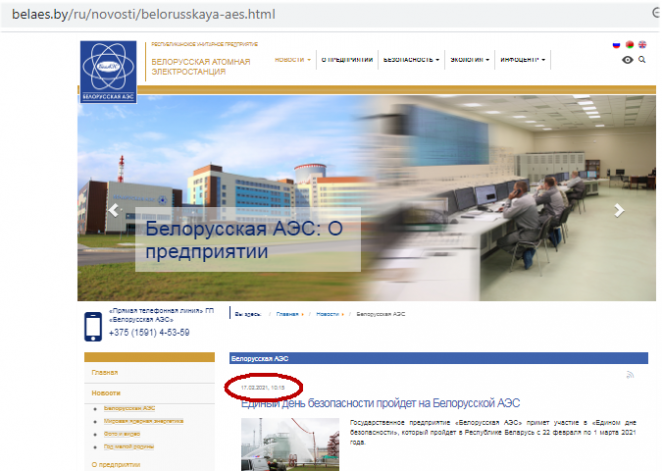Expand the Экология dropdown menu

click(x=469, y=60)
